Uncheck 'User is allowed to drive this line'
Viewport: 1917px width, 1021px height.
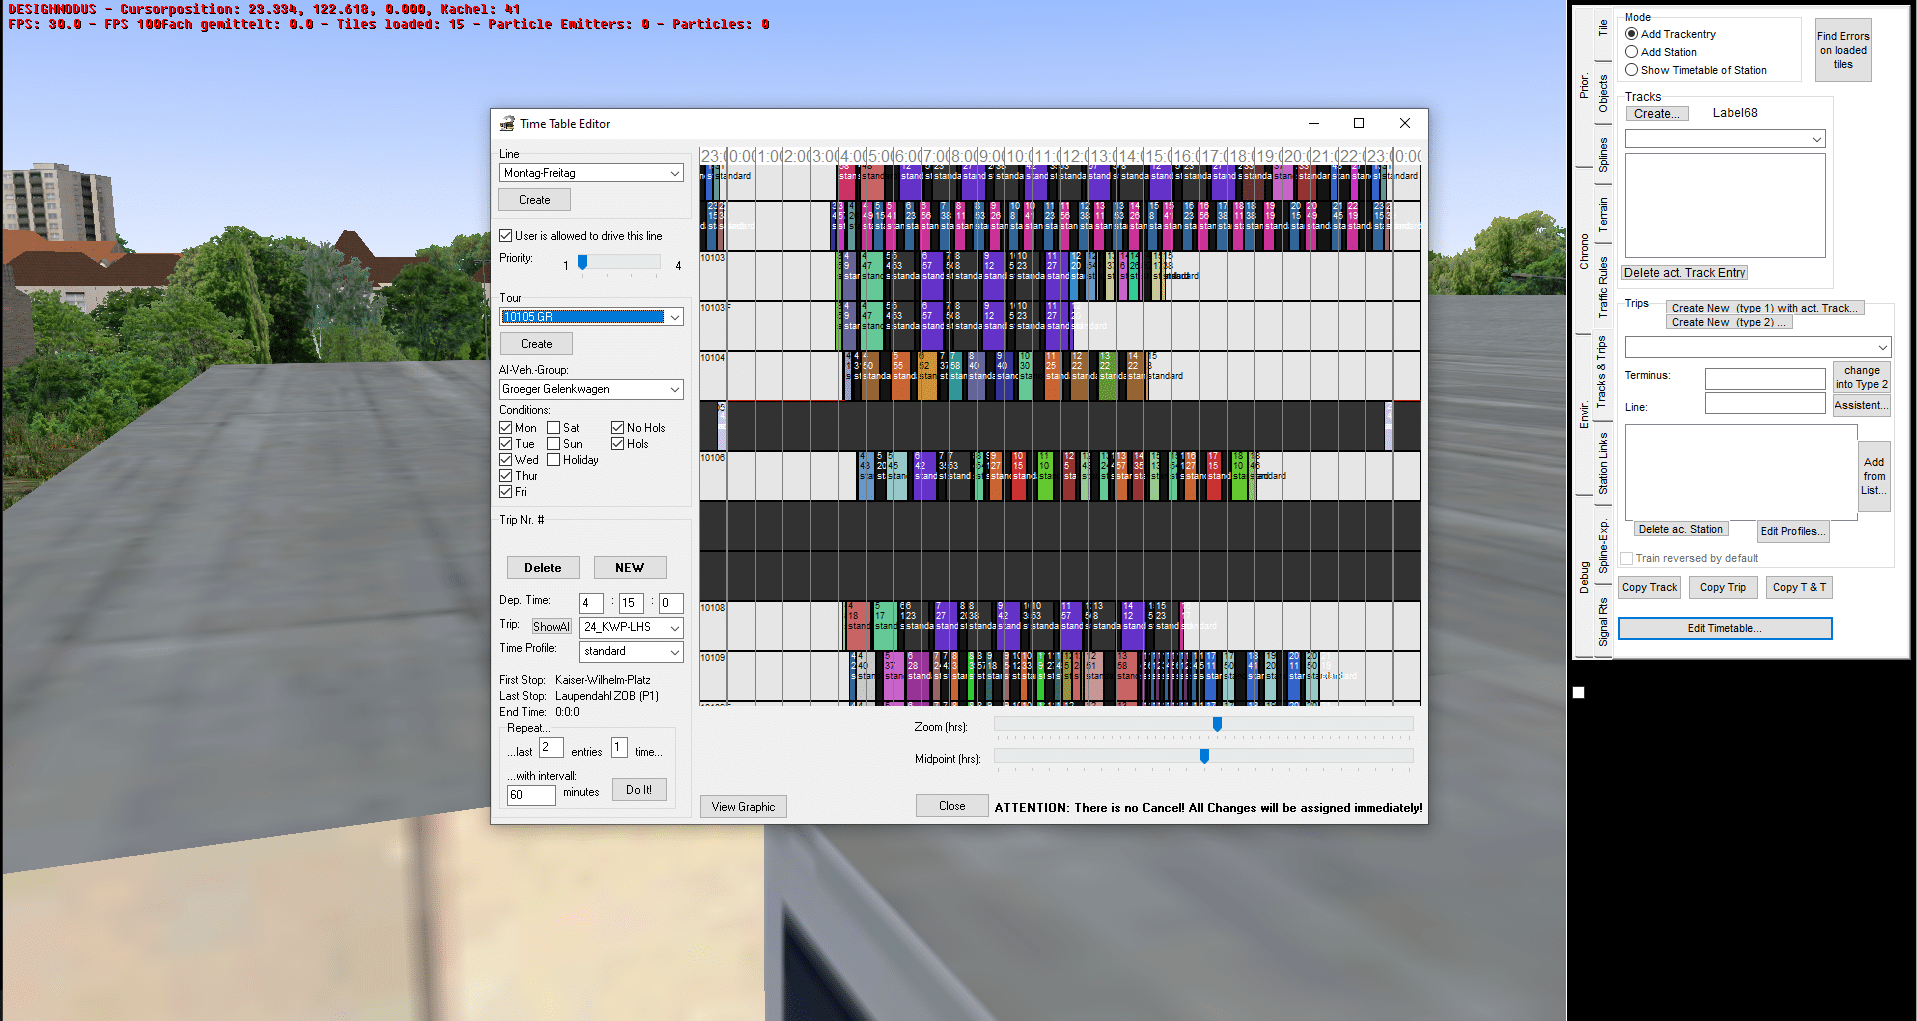tap(506, 236)
